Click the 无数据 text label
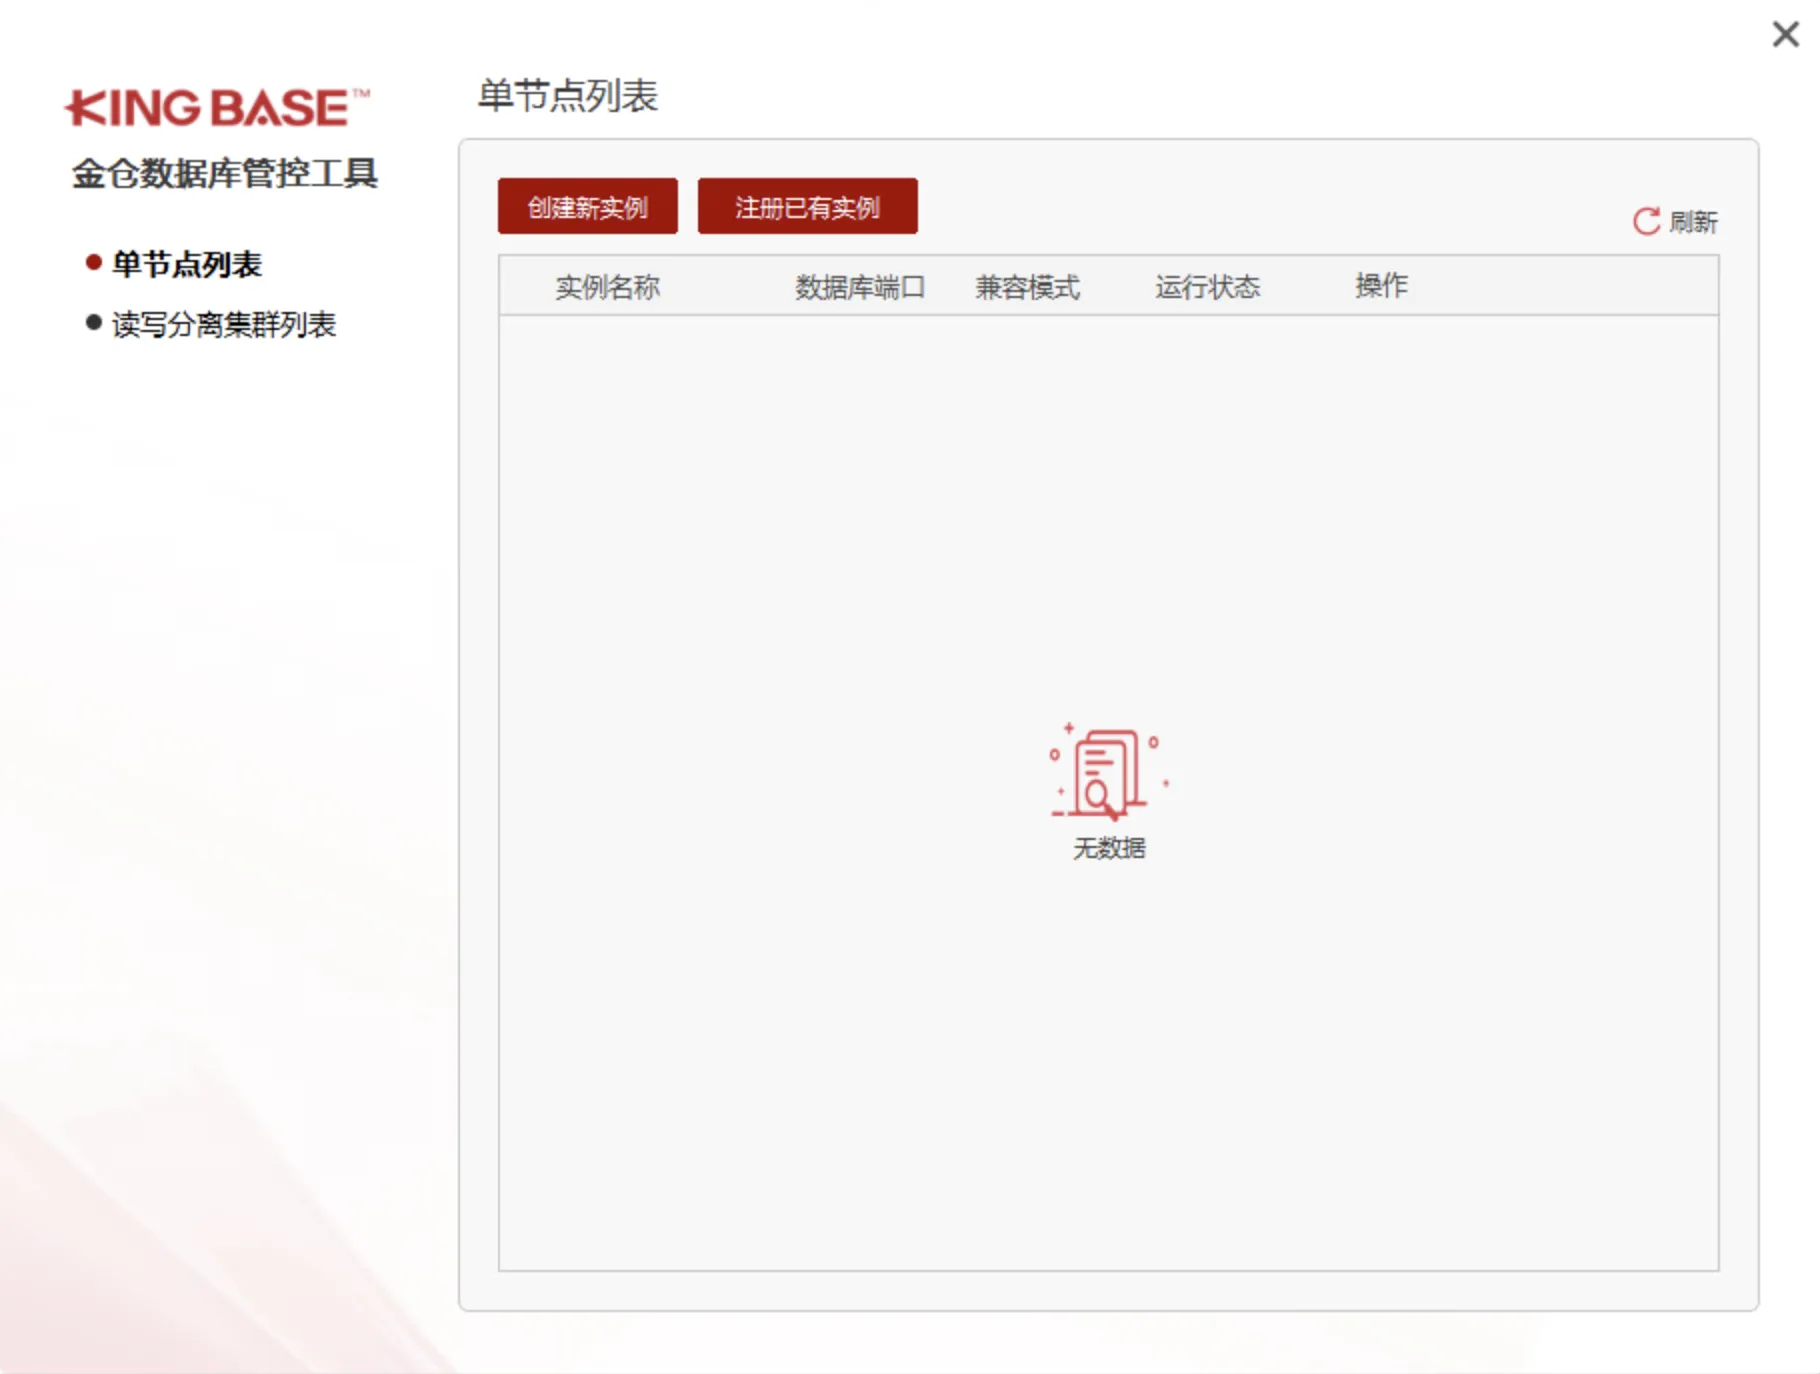 [1110, 848]
